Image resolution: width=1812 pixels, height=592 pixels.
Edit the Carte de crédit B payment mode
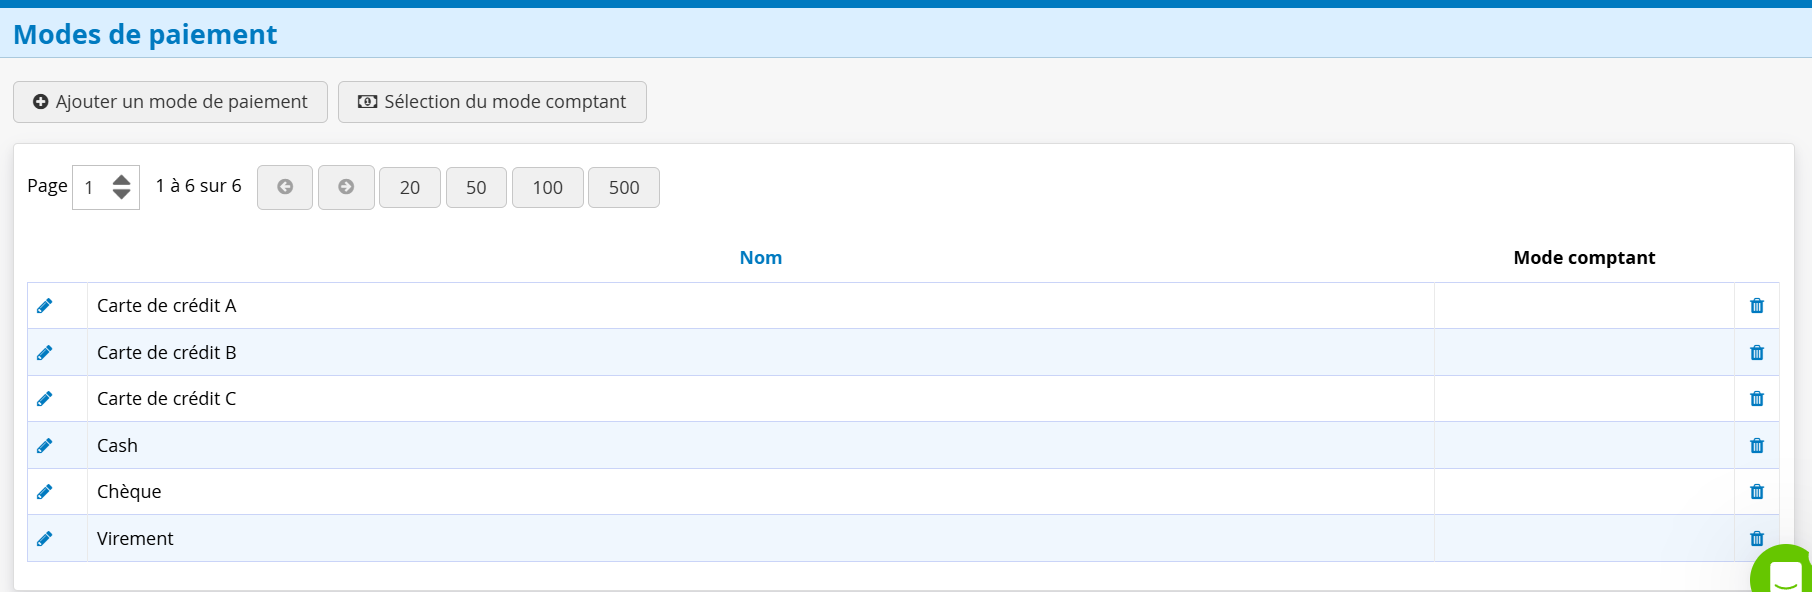[45, 353]
